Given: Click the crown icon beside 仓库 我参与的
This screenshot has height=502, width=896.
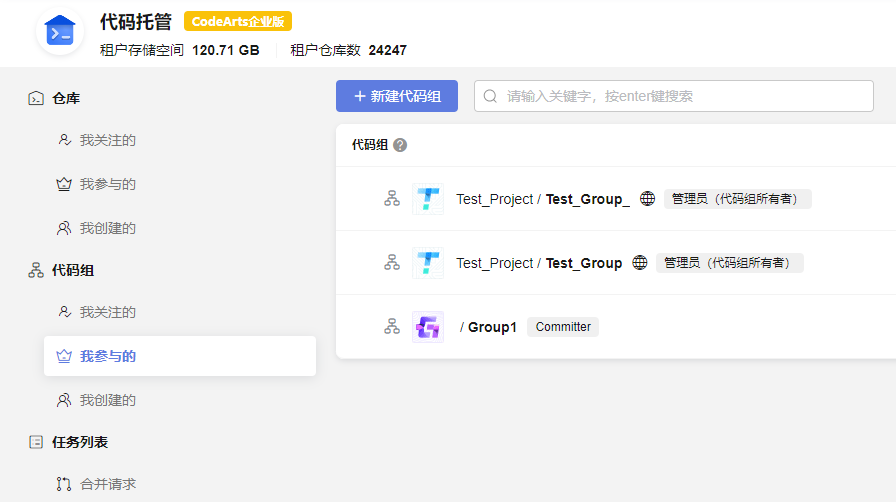Looking at the screenshot, I should click(x=64, y=184).
